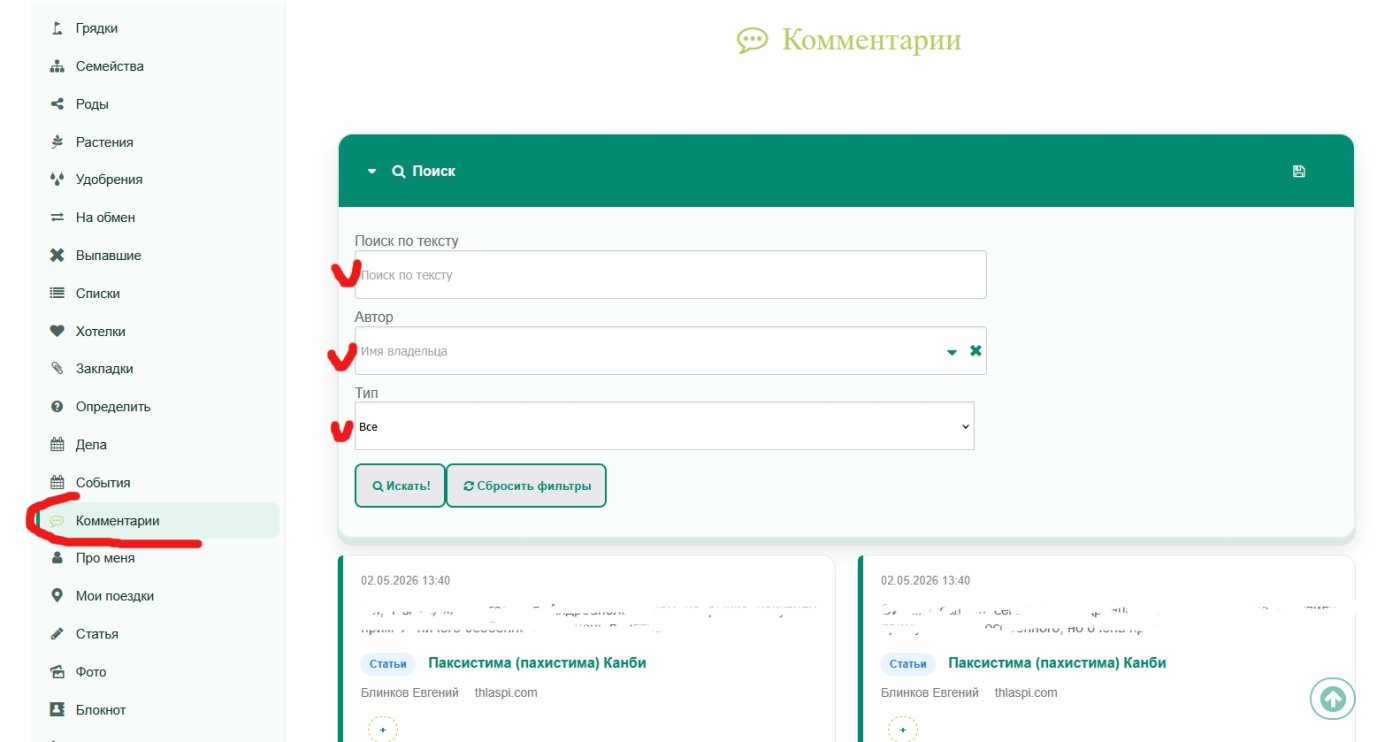Open Семейства in the sidebar menu
This screenshot has width=1400, height=742.
(x=110, y=67)
